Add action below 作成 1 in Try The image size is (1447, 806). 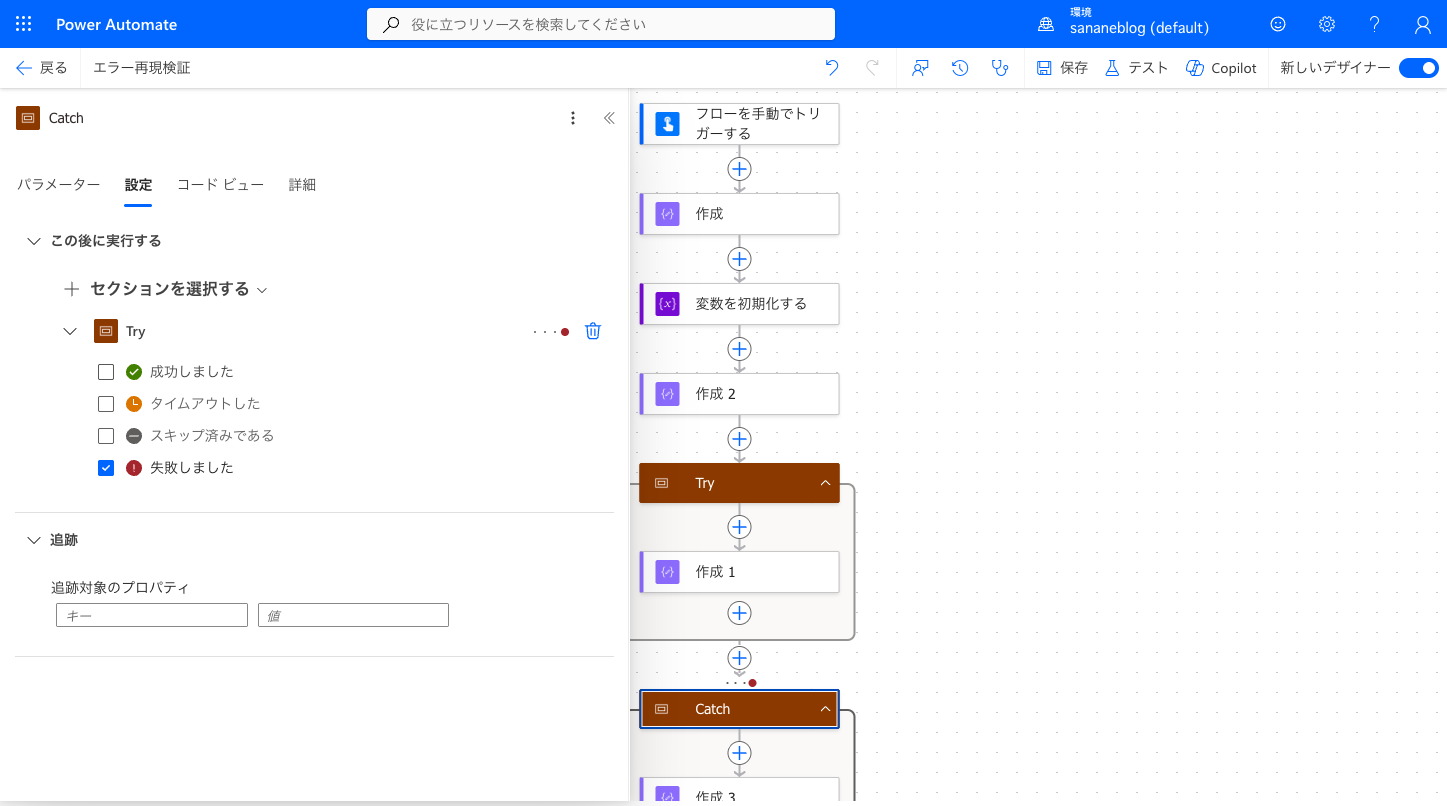(739, 613)
